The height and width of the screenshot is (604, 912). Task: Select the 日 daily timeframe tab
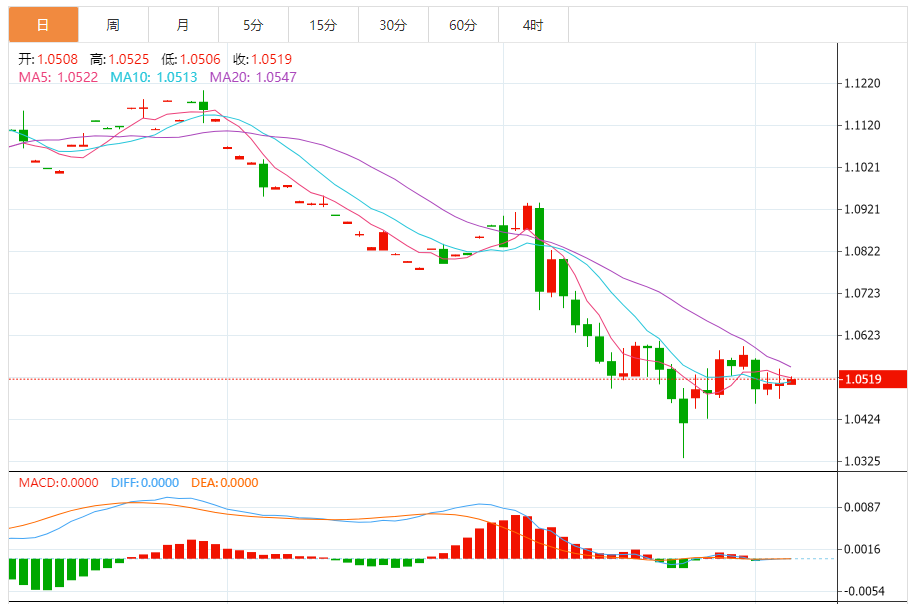[x=44, y=25]
